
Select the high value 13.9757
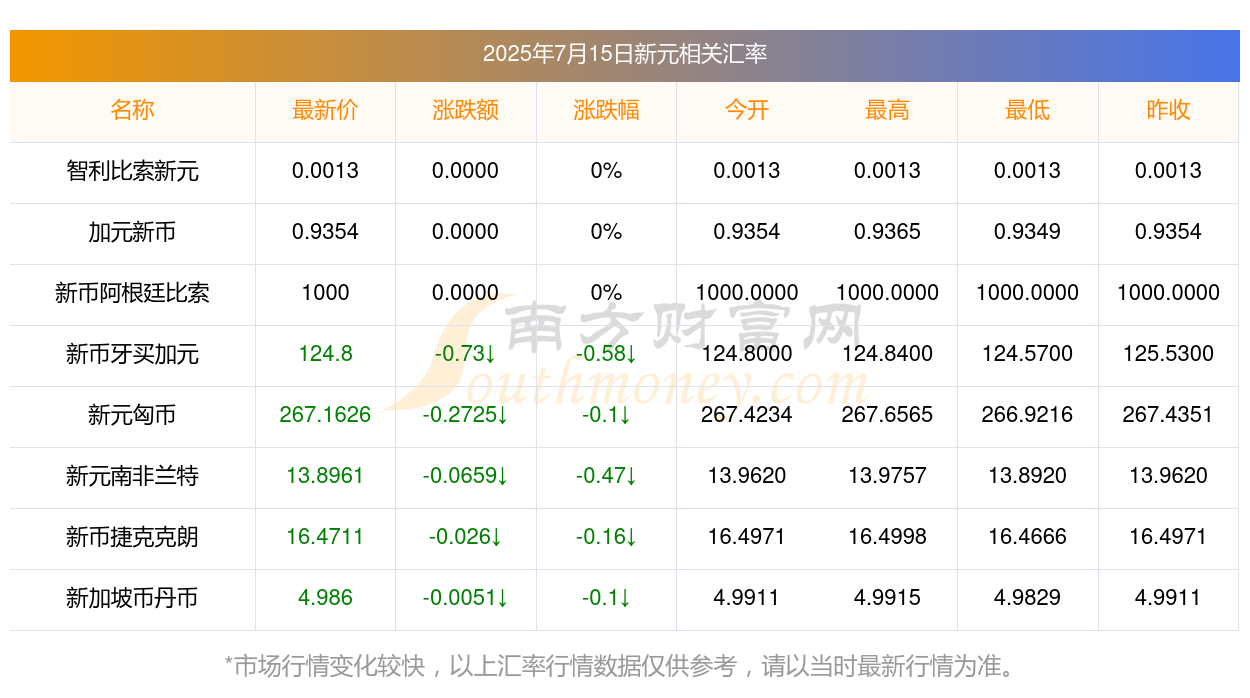(887, 476)
